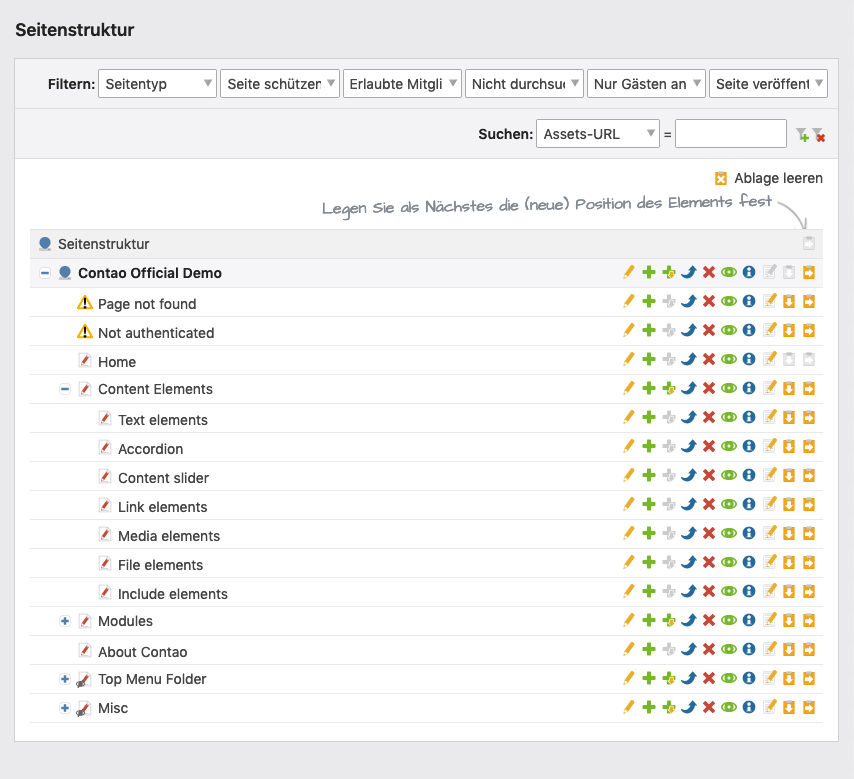Viewport: 854px width, 779px height.
Task: Show info for the Misc page
Action: [749, 707]
